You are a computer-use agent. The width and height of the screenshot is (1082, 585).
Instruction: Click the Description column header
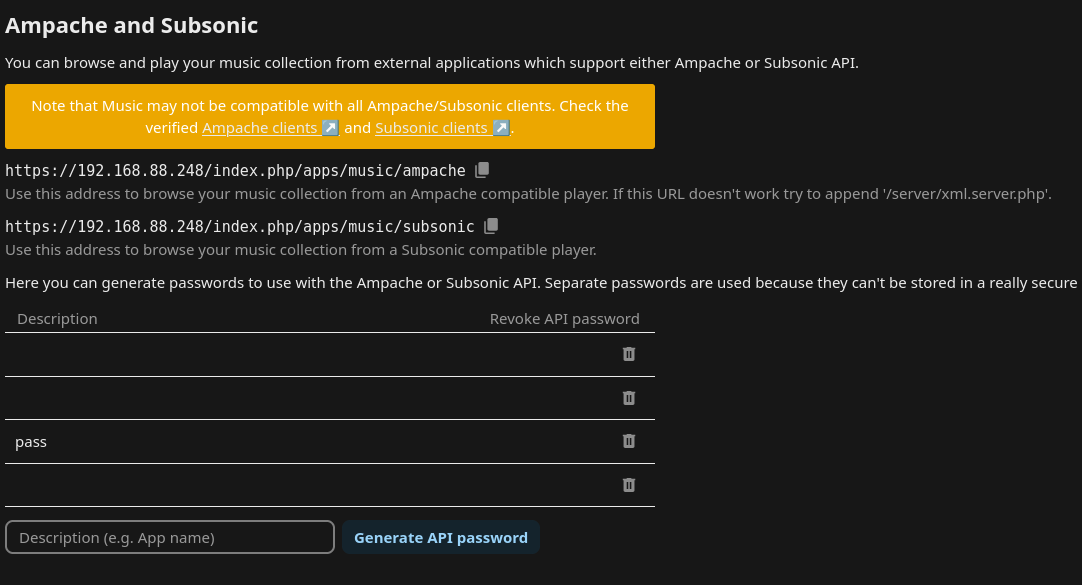(57, 319)
